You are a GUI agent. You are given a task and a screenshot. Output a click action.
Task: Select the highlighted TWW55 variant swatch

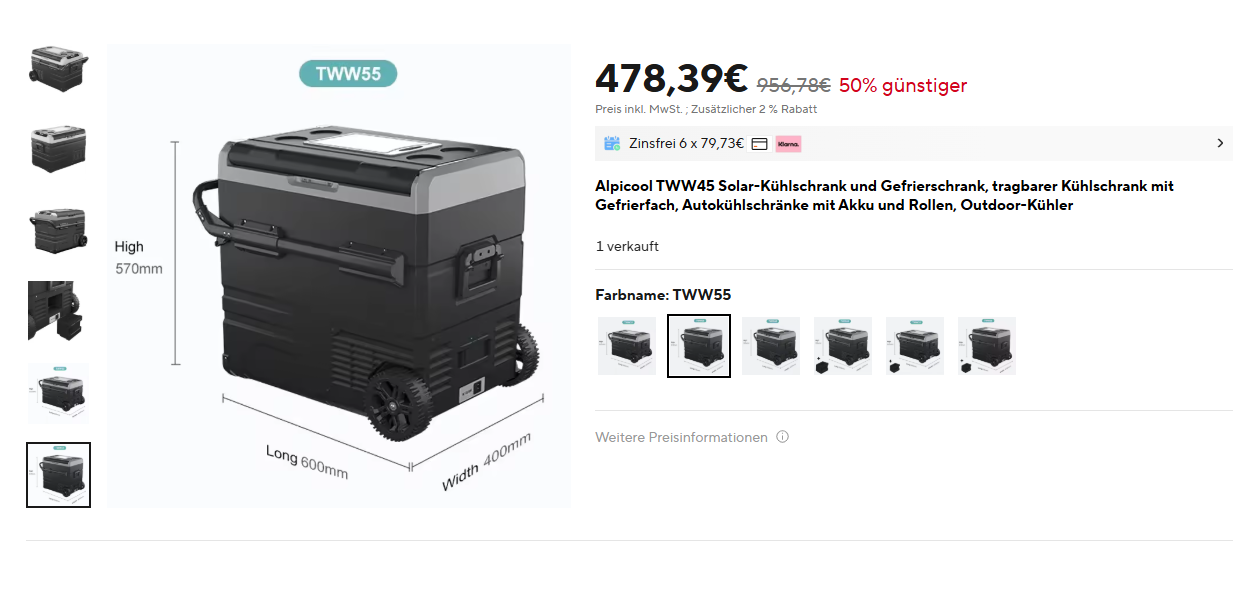[699, 346]
